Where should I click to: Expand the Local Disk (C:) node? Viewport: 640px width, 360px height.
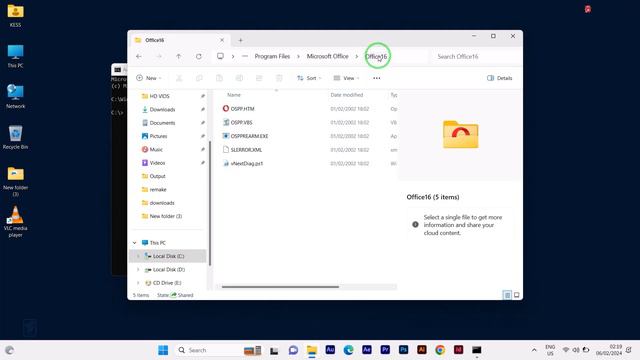point(138,256)
